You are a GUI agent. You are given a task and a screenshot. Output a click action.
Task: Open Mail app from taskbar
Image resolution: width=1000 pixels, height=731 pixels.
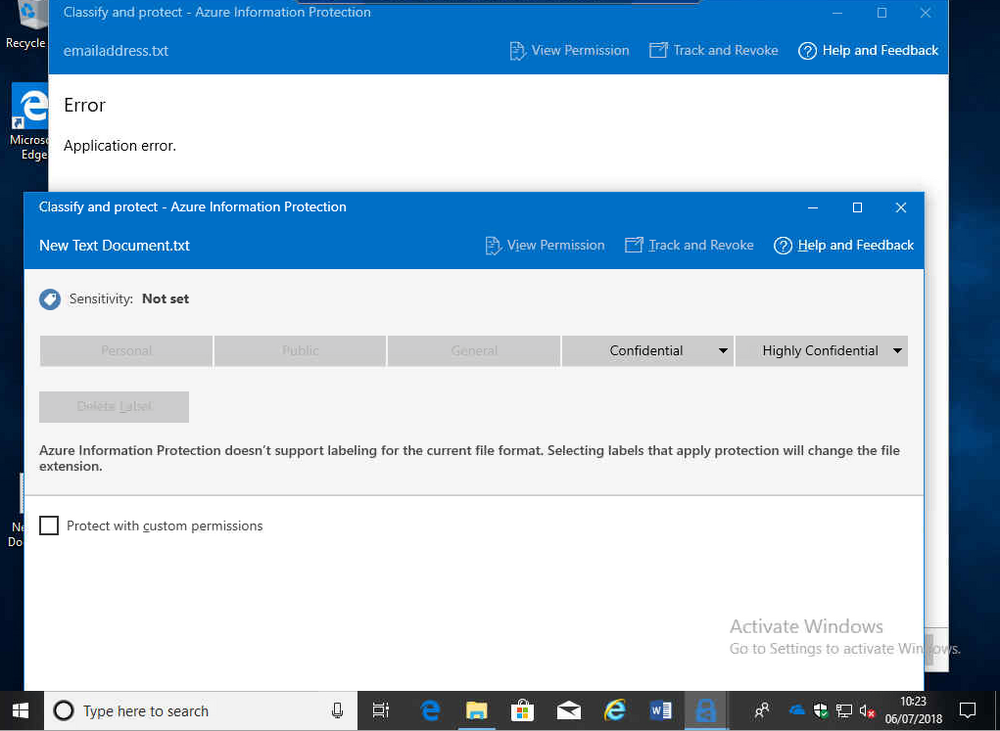[x=569, y=711]
